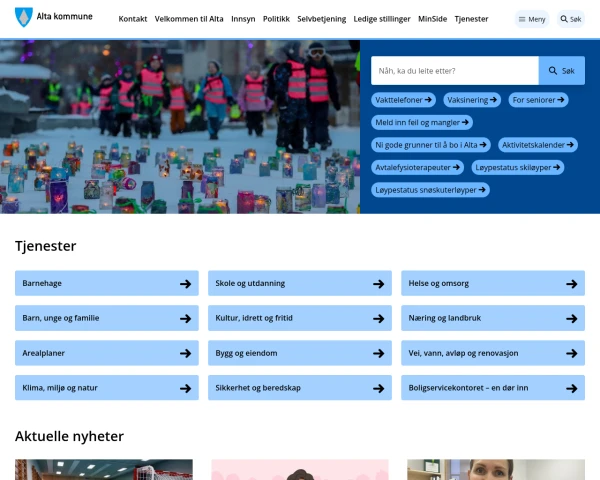Open the Aktivitetskalender shortcut
The image size is (600, 480).
click(537, 145)
